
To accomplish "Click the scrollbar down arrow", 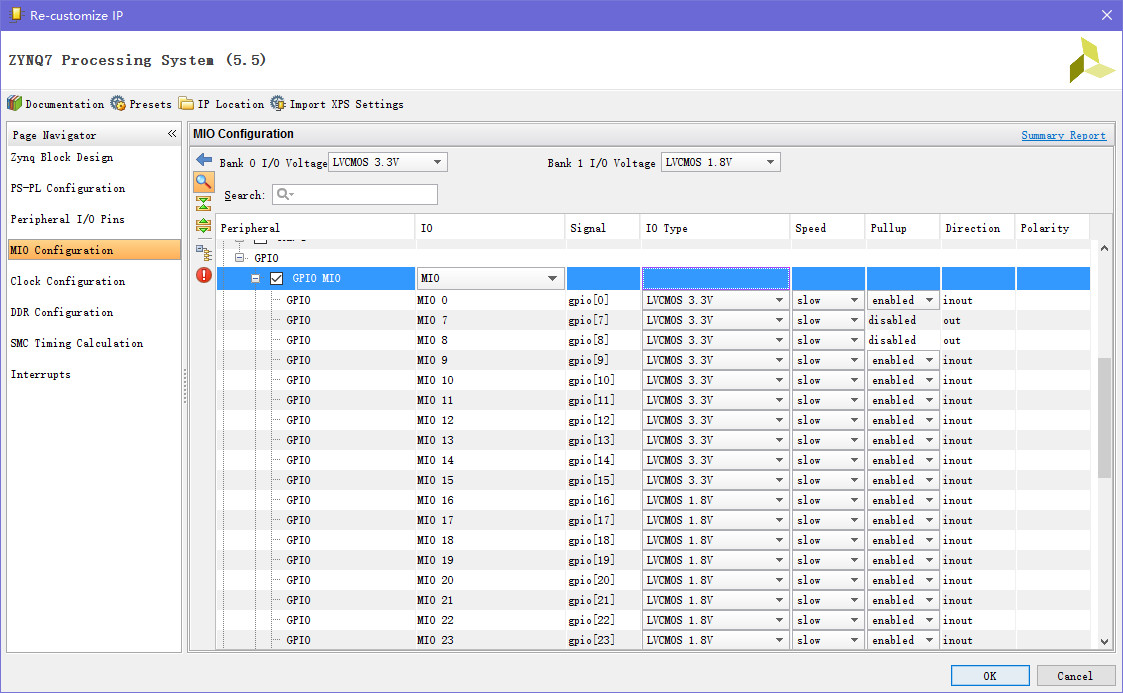I will pos(1104,642).
